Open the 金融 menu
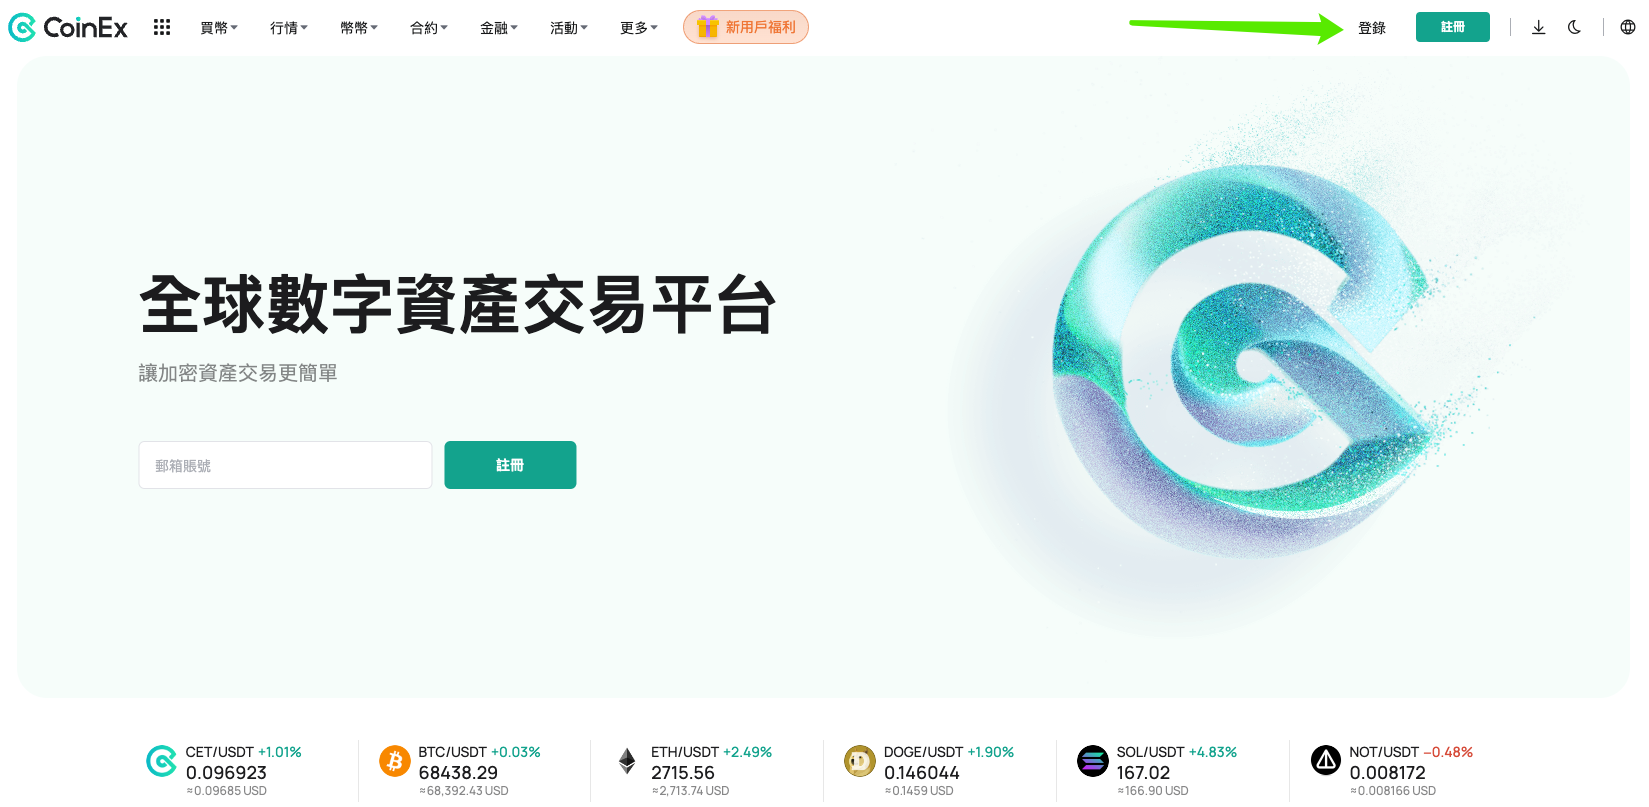Image resolution: width=1649 pixels, height=807 pixels. click(x=499, y=28)
